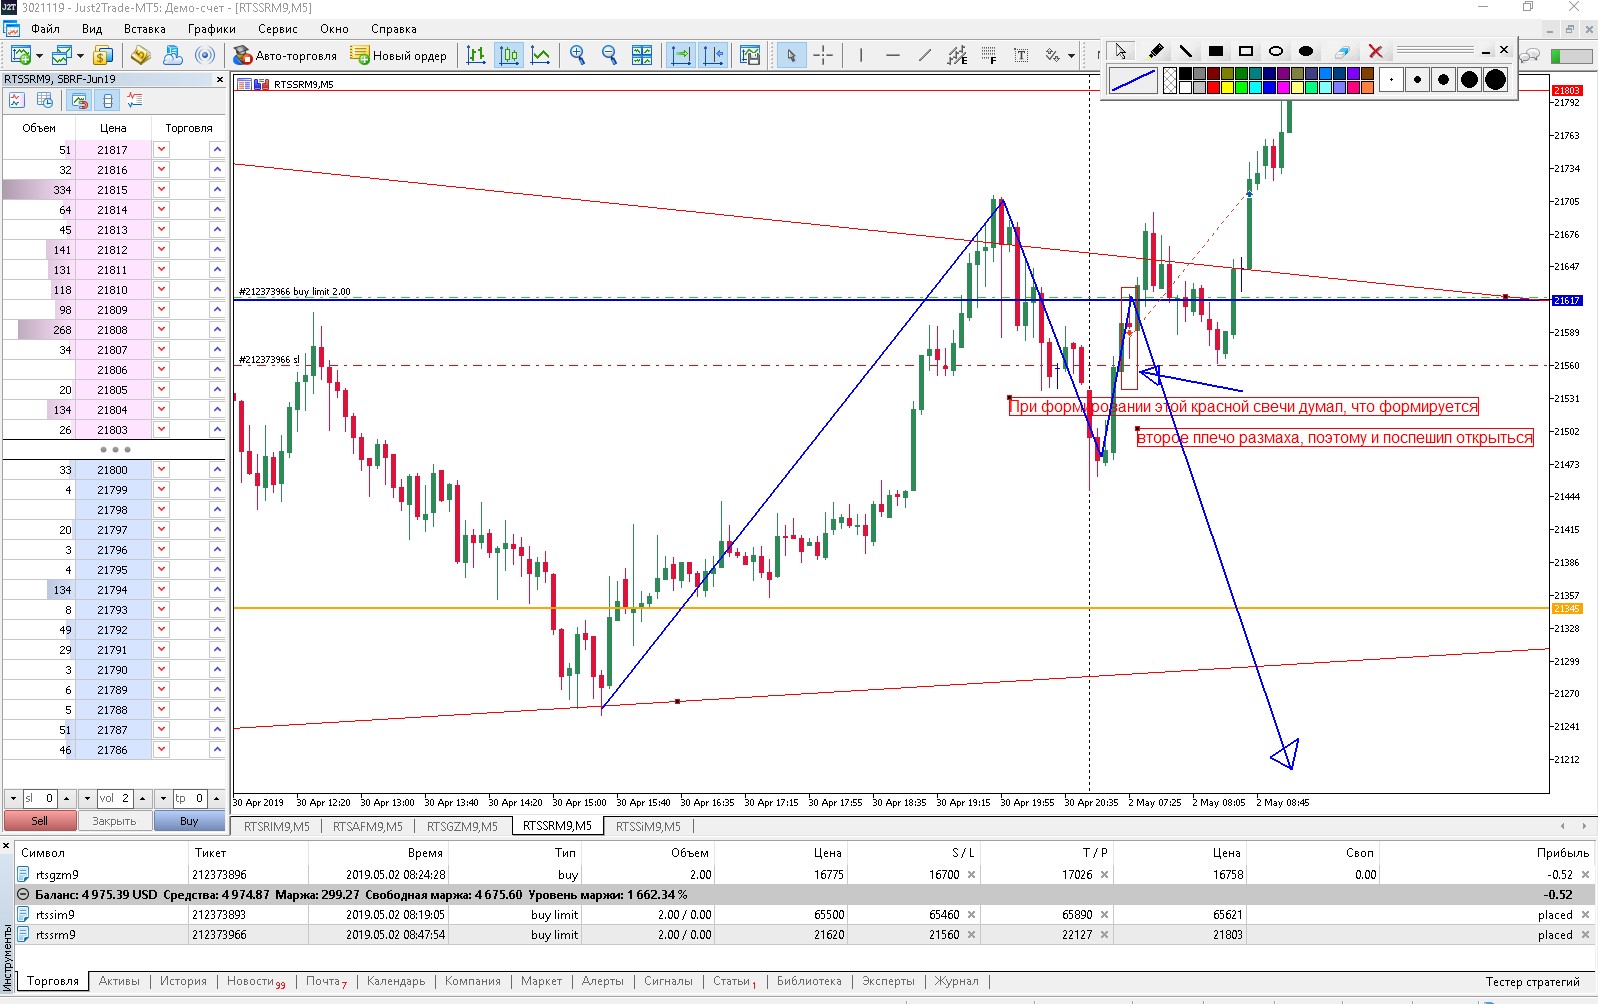
Task: Switch chart to line chart mode
Action: (x=541, y=56)
